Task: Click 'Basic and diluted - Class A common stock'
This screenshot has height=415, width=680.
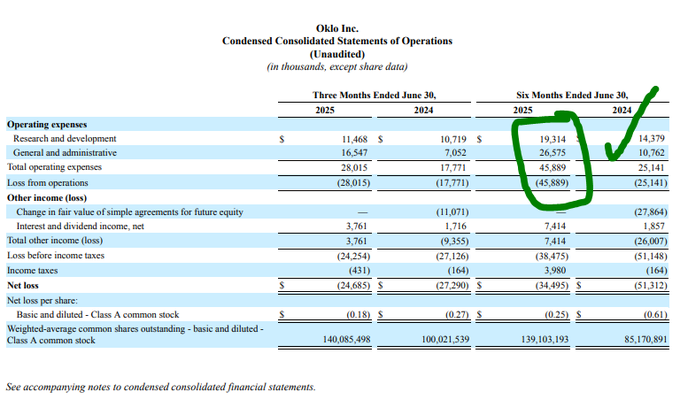Action: click(98, 315)
